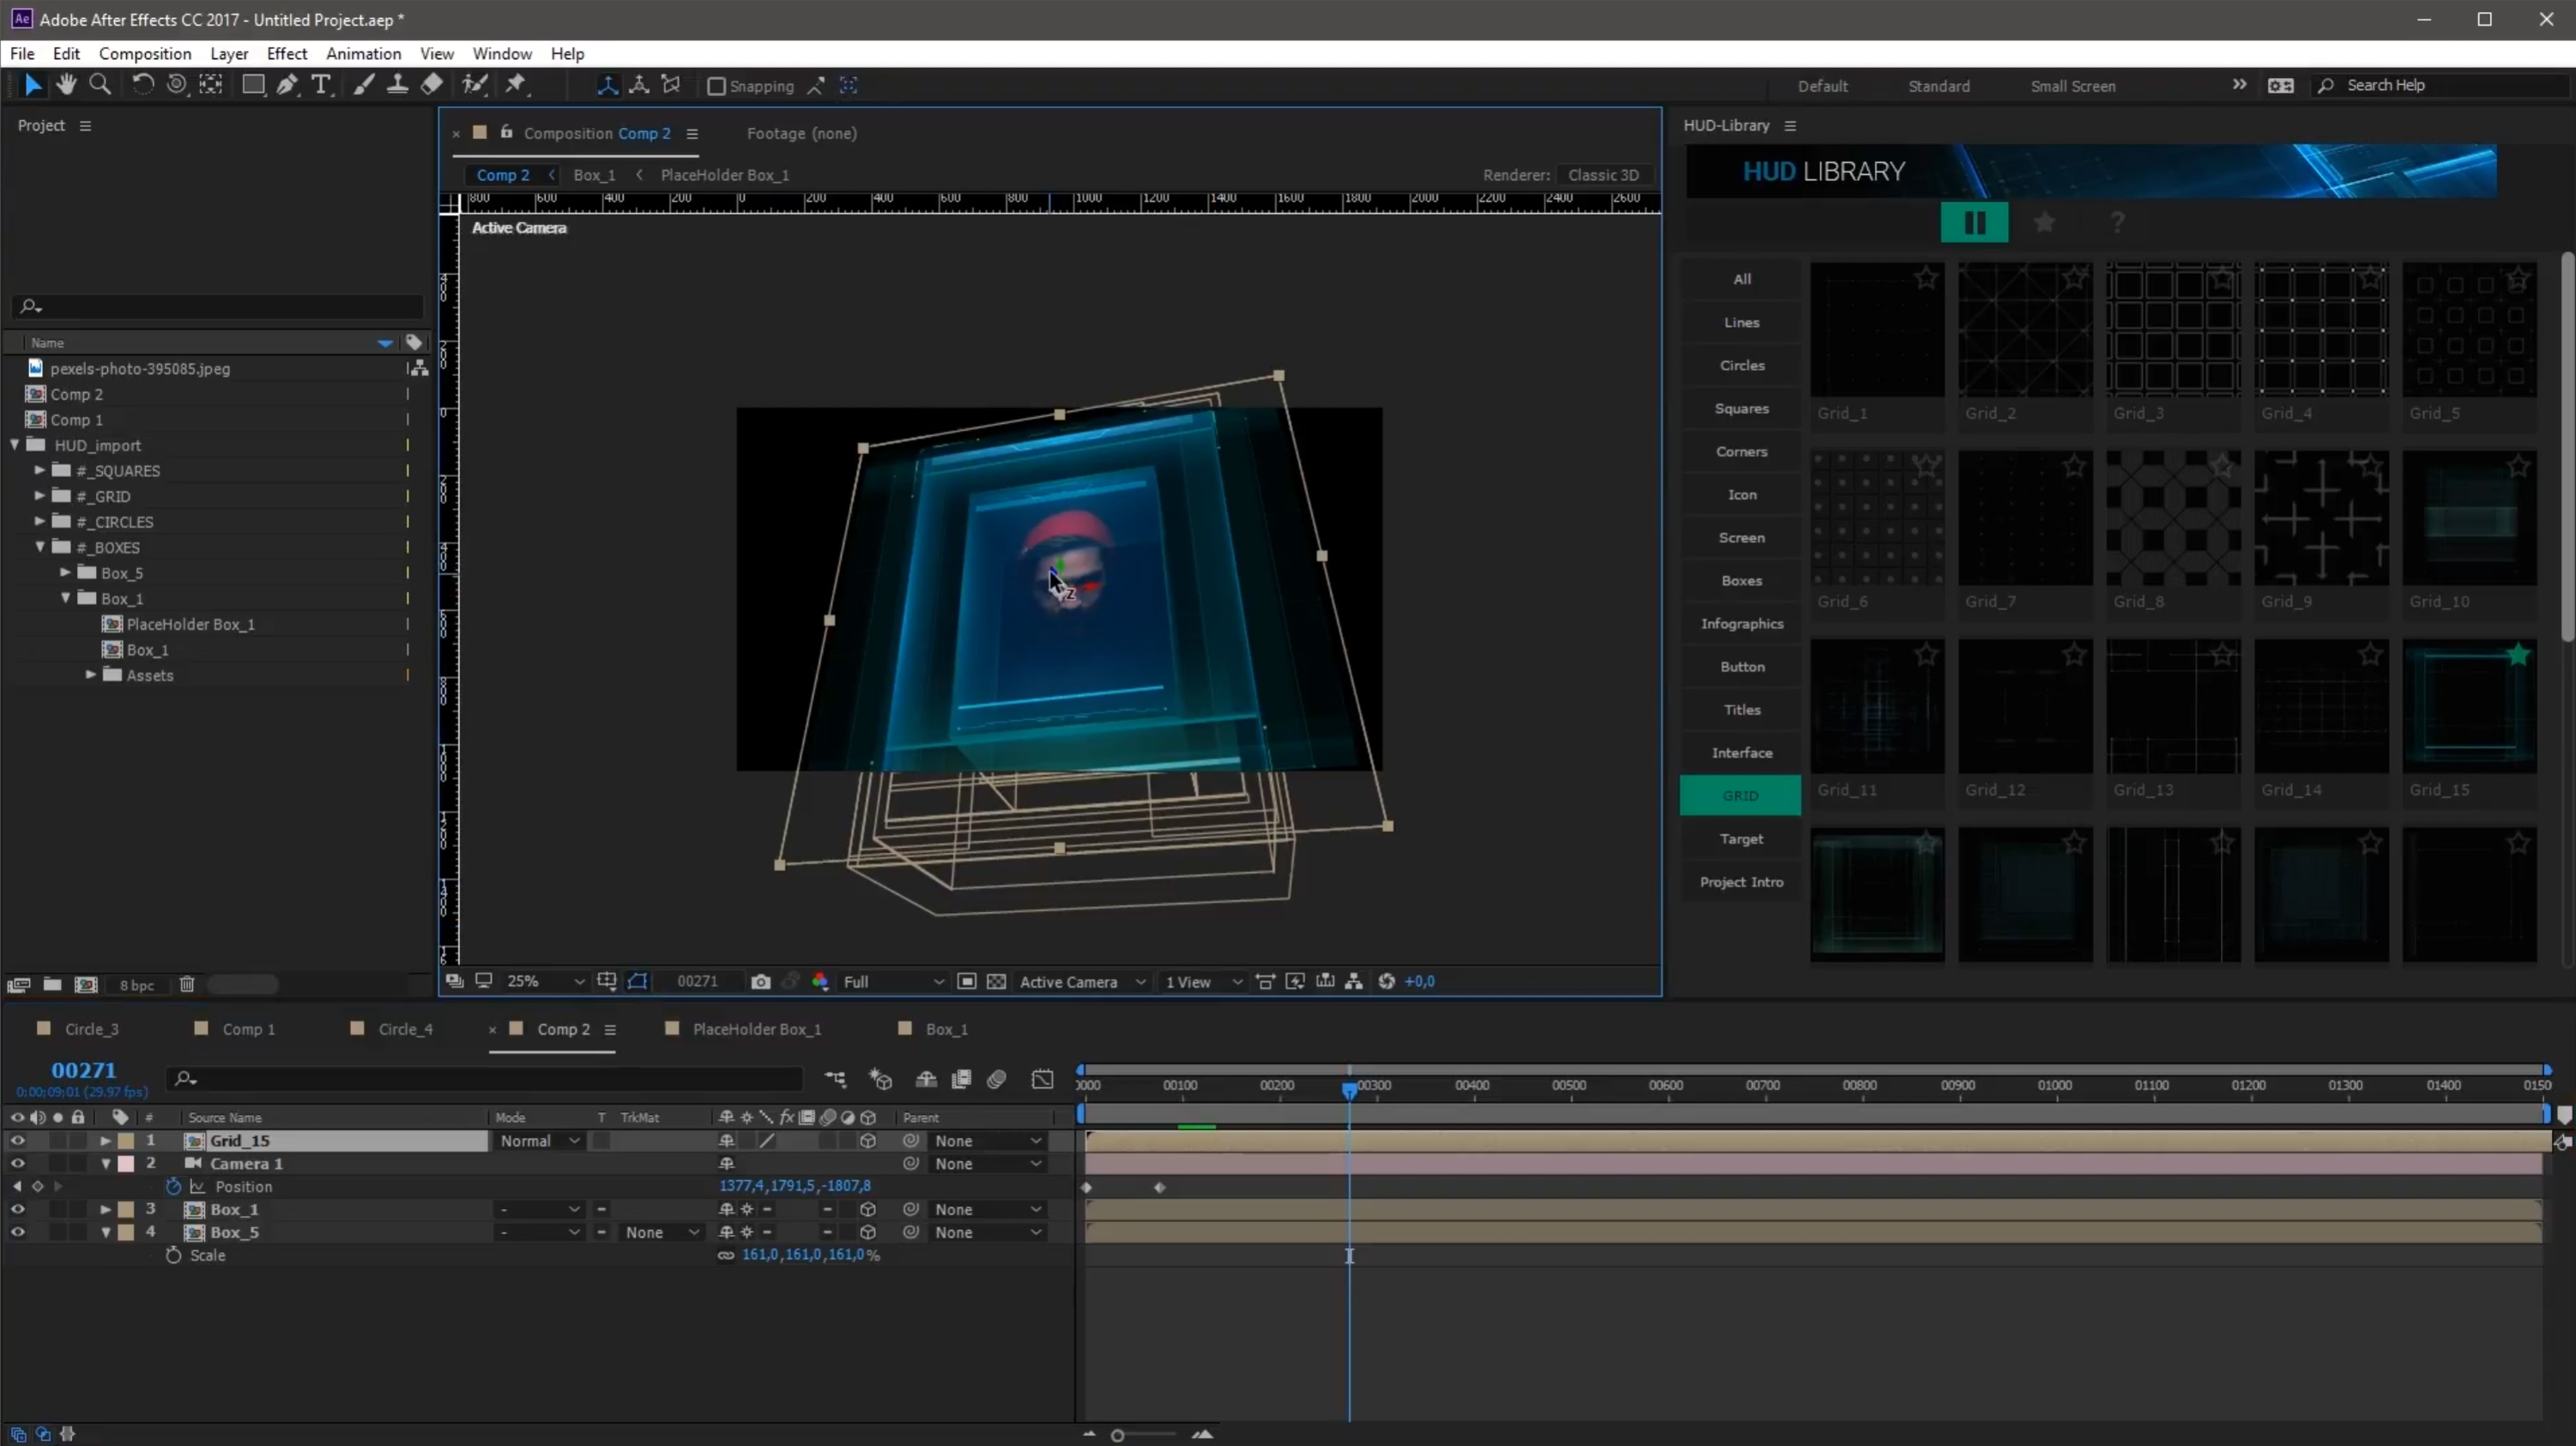2576x1446 pixels.
Task: Collapse the #_BOXES folder
Action: pos(40,547)
